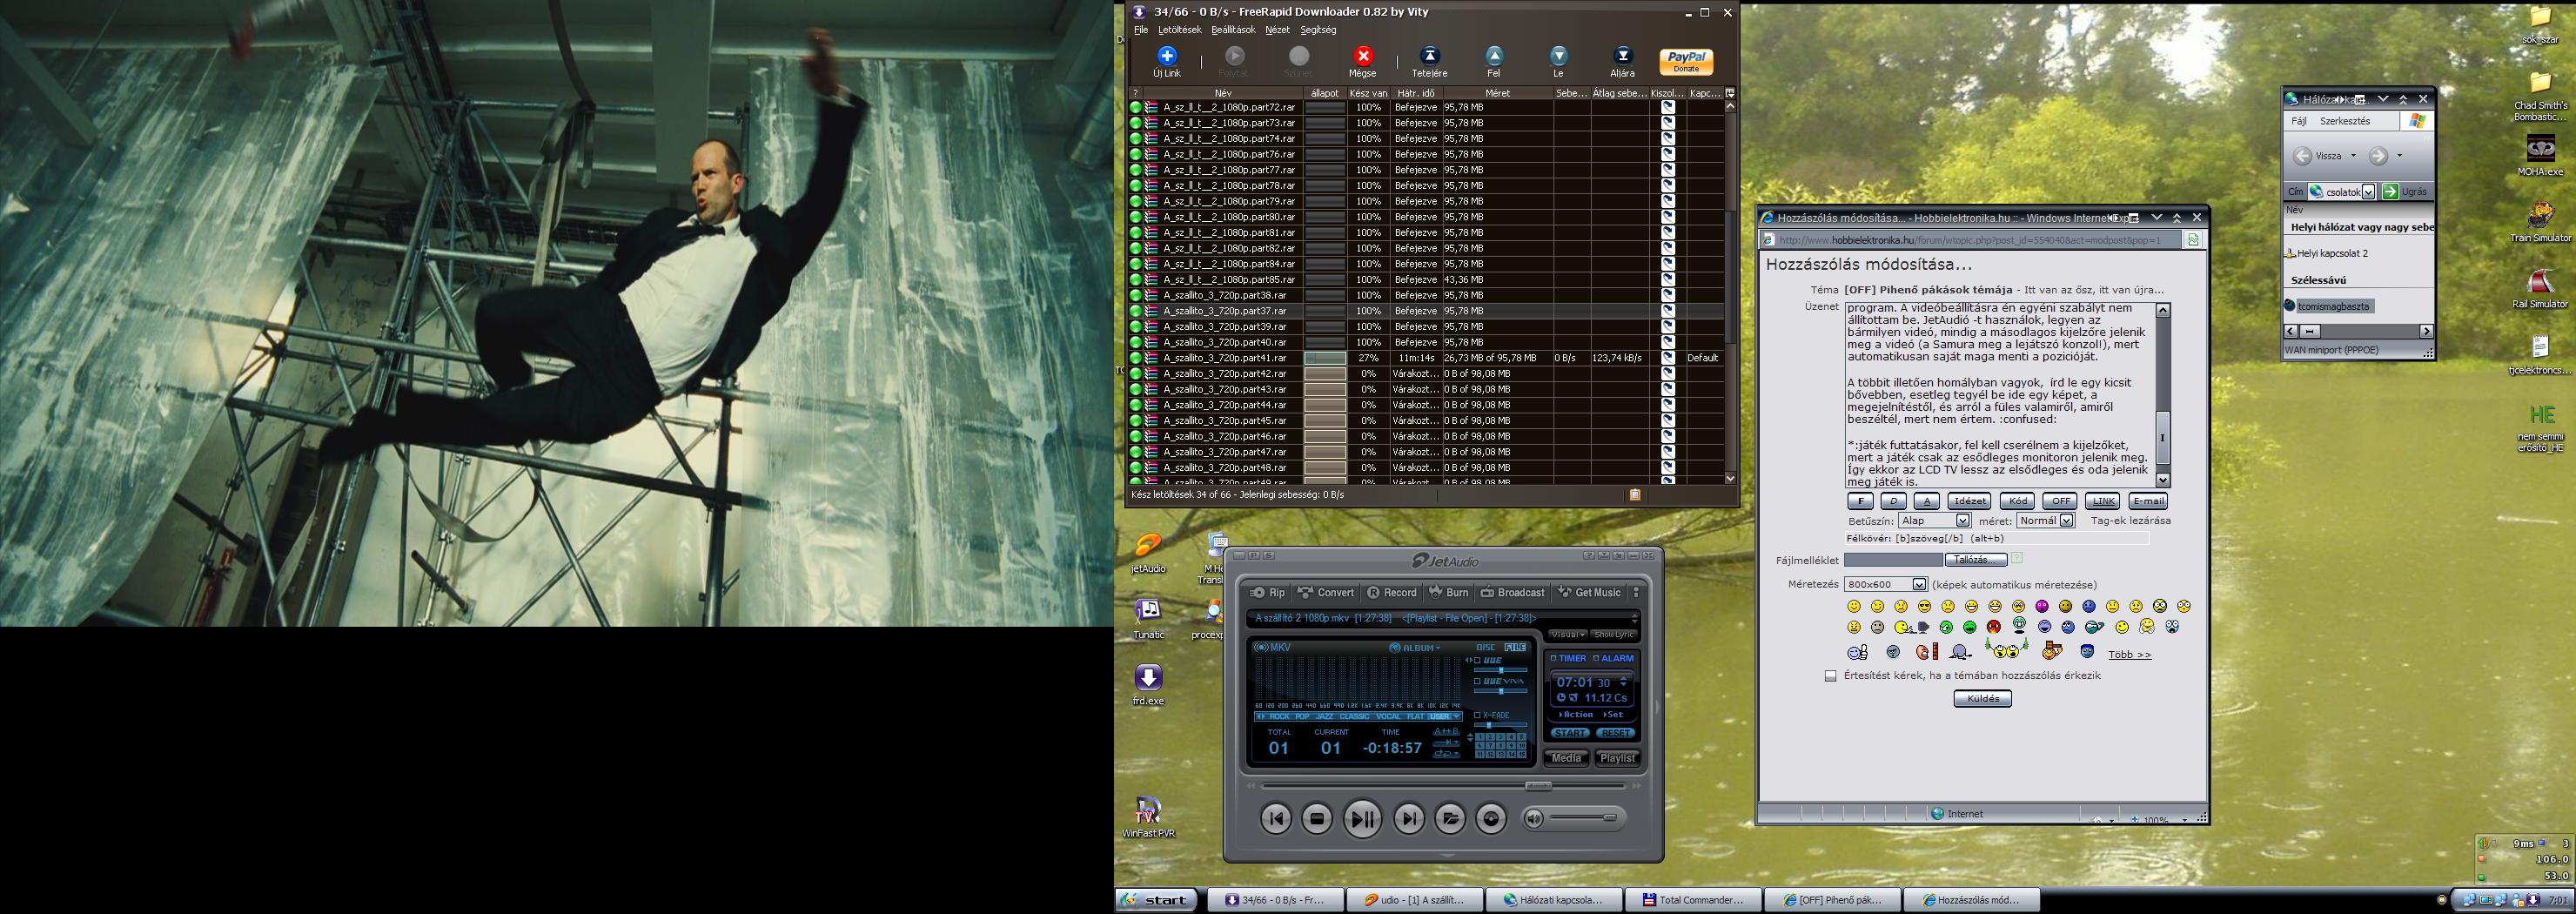Switch JetAudio source mode to FILE
The height and width of the screenshot is (914, 2576).
coord(1516,647)
